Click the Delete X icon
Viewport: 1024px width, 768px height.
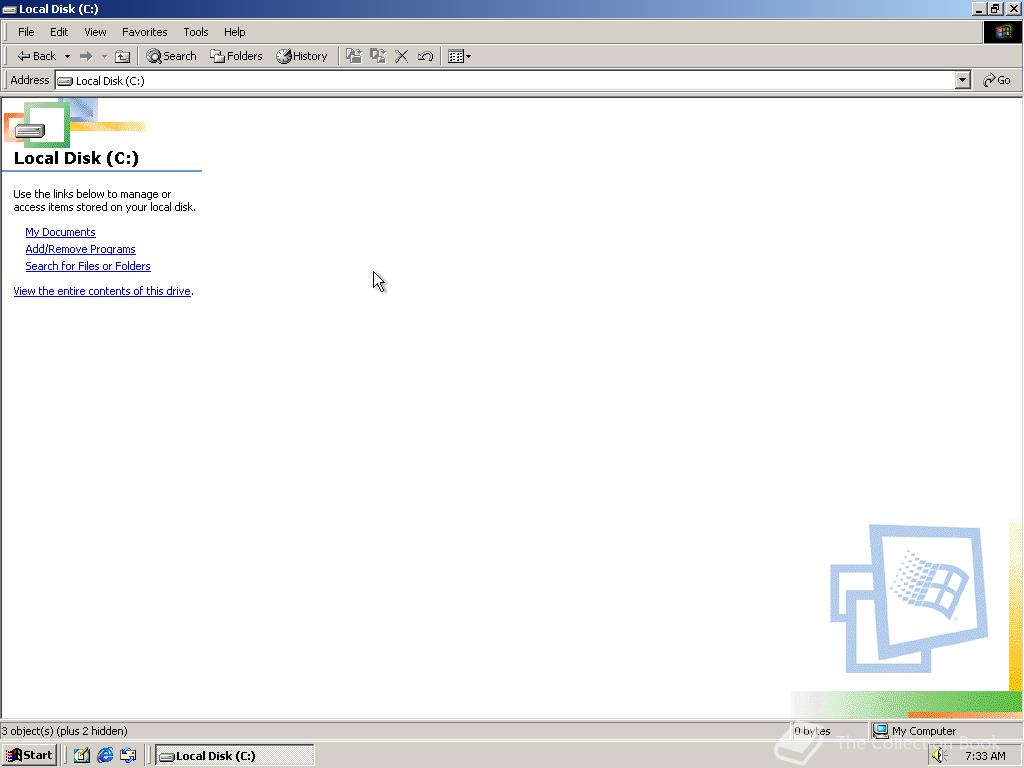402,56
